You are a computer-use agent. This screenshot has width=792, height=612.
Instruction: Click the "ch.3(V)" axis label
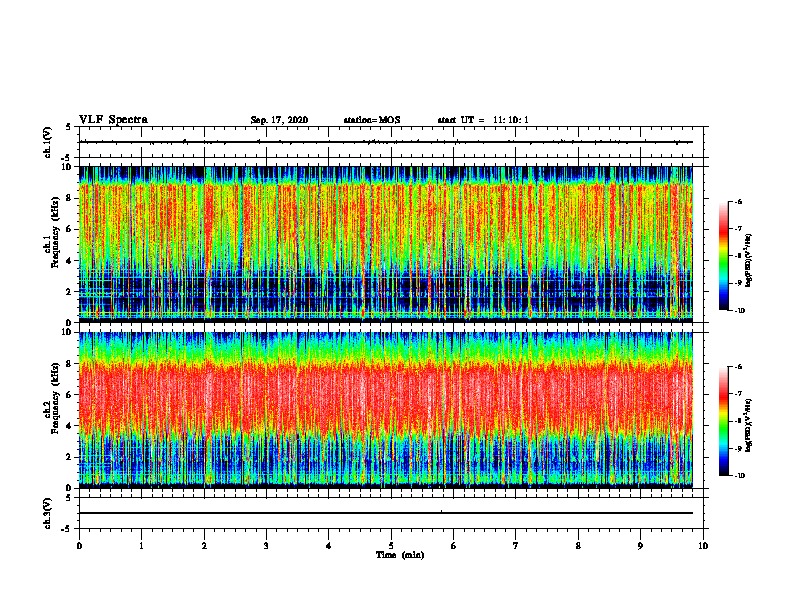[47, 514]
